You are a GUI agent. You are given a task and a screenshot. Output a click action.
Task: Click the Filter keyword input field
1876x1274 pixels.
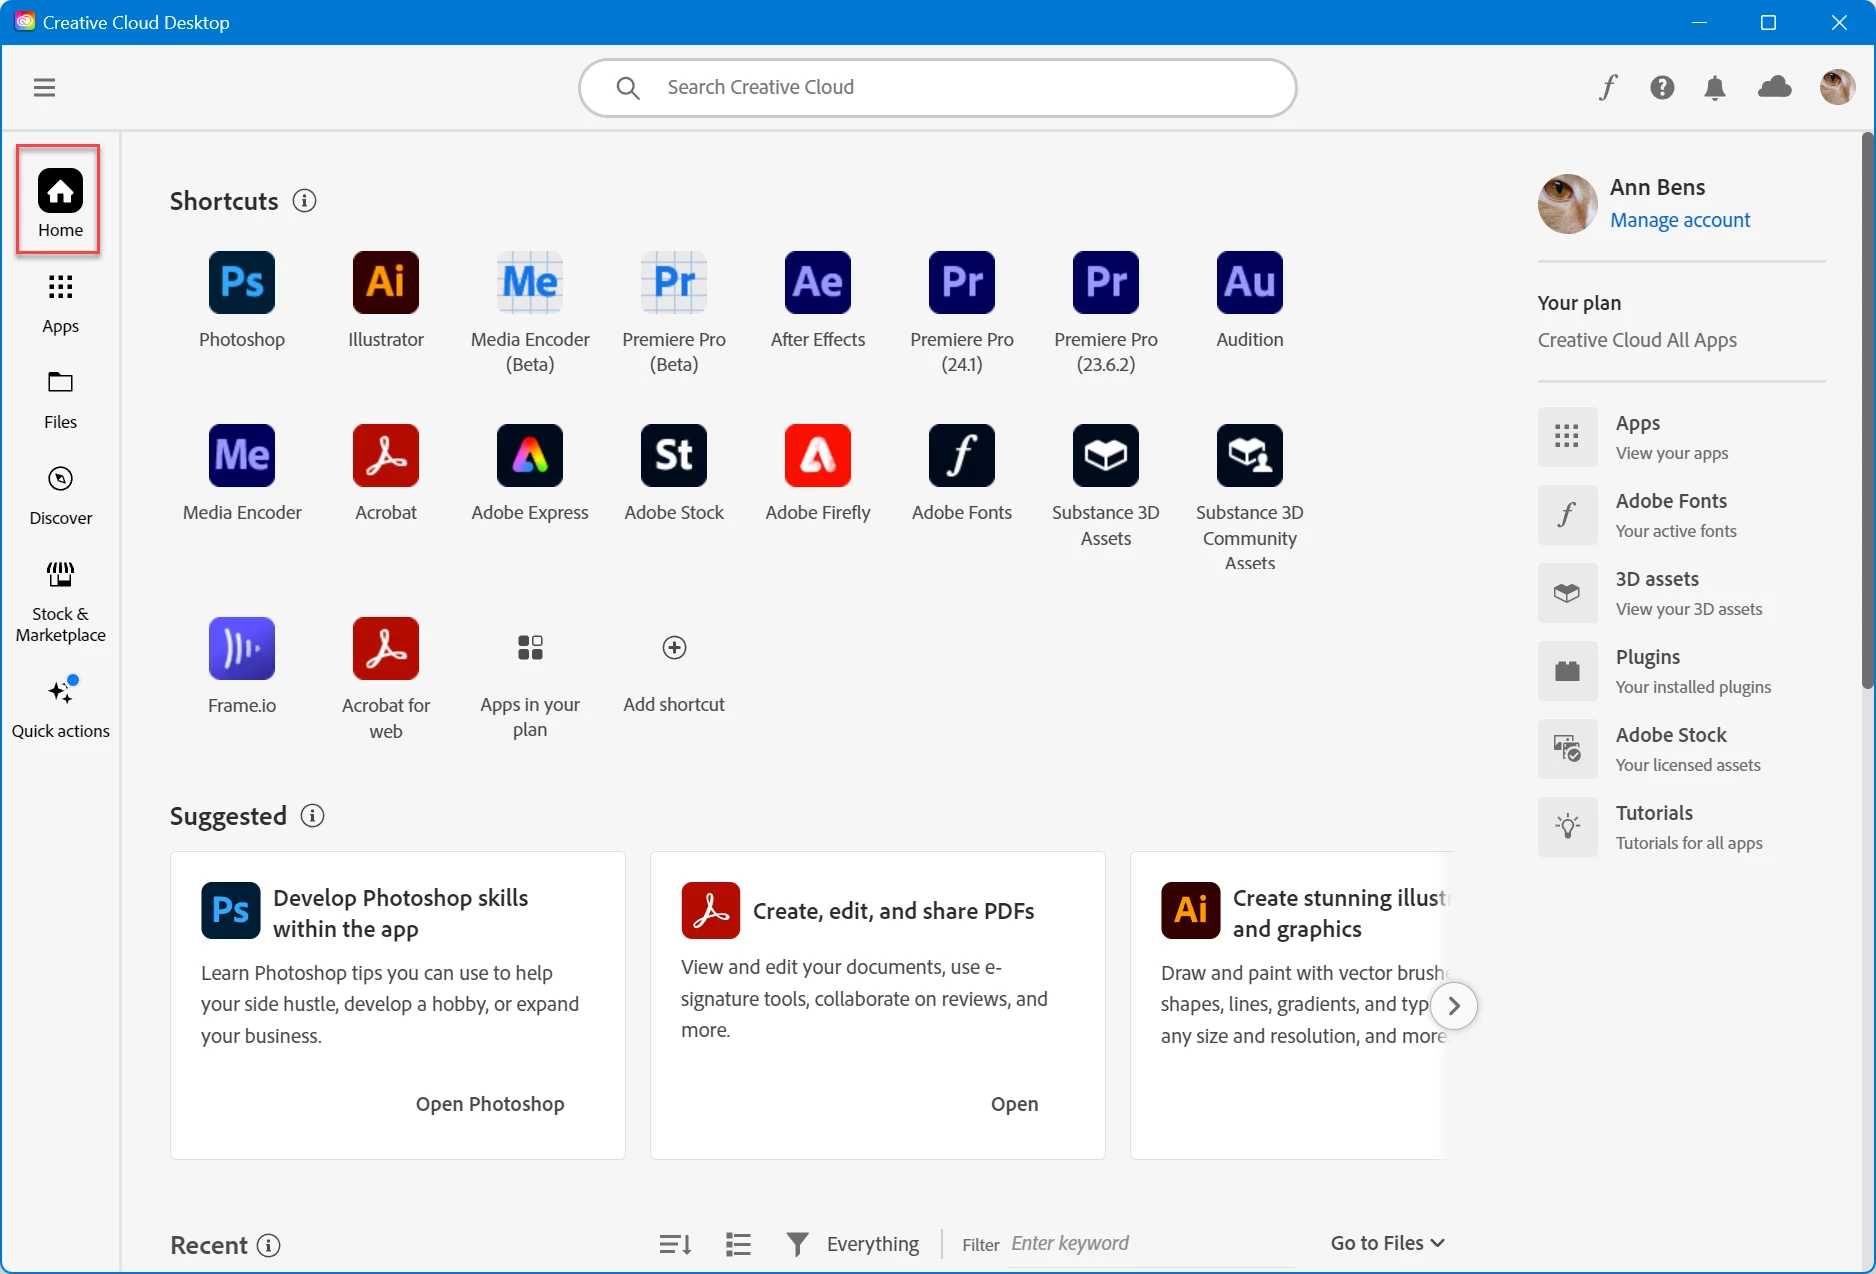[x=1150, y=1244]
